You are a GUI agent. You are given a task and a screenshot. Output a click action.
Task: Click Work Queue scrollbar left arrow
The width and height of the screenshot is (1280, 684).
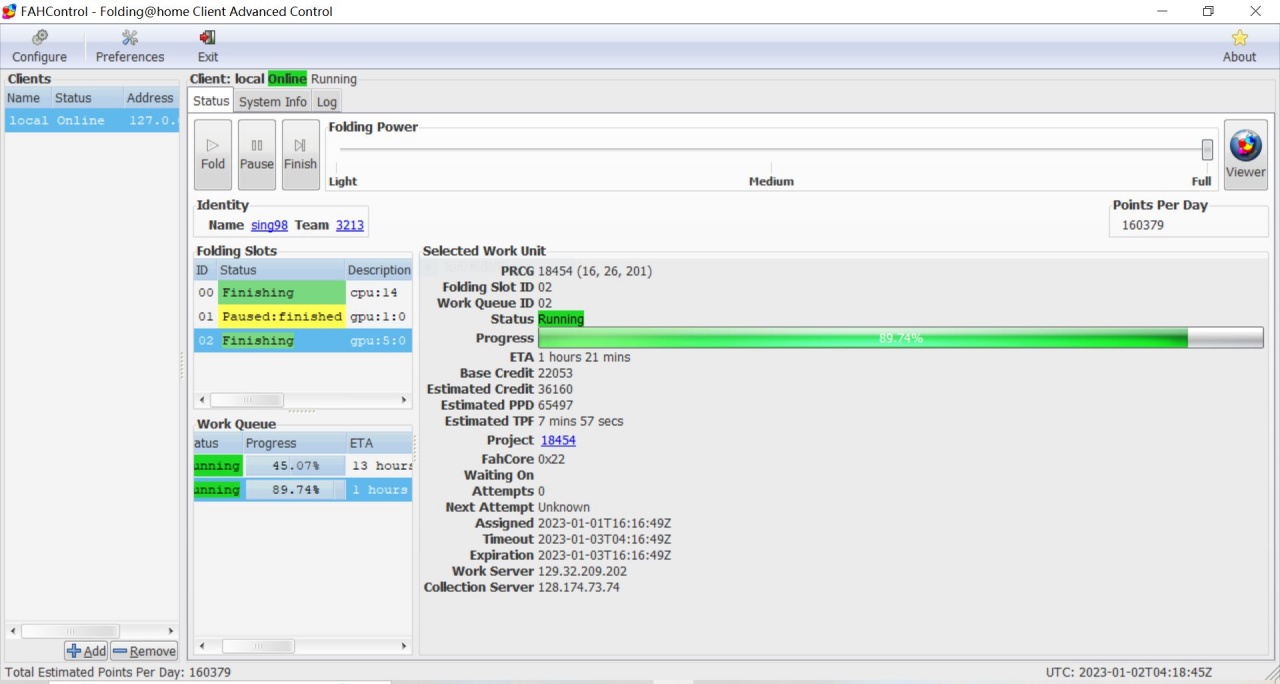point(201,646)
